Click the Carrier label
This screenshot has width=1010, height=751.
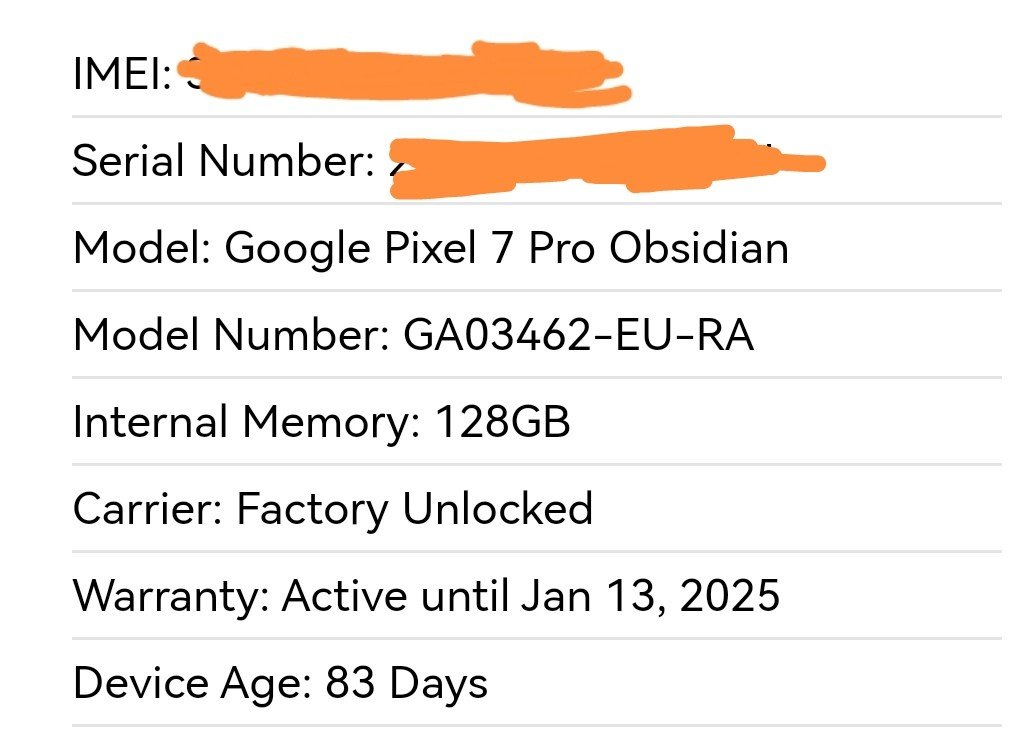coord(146,510)
